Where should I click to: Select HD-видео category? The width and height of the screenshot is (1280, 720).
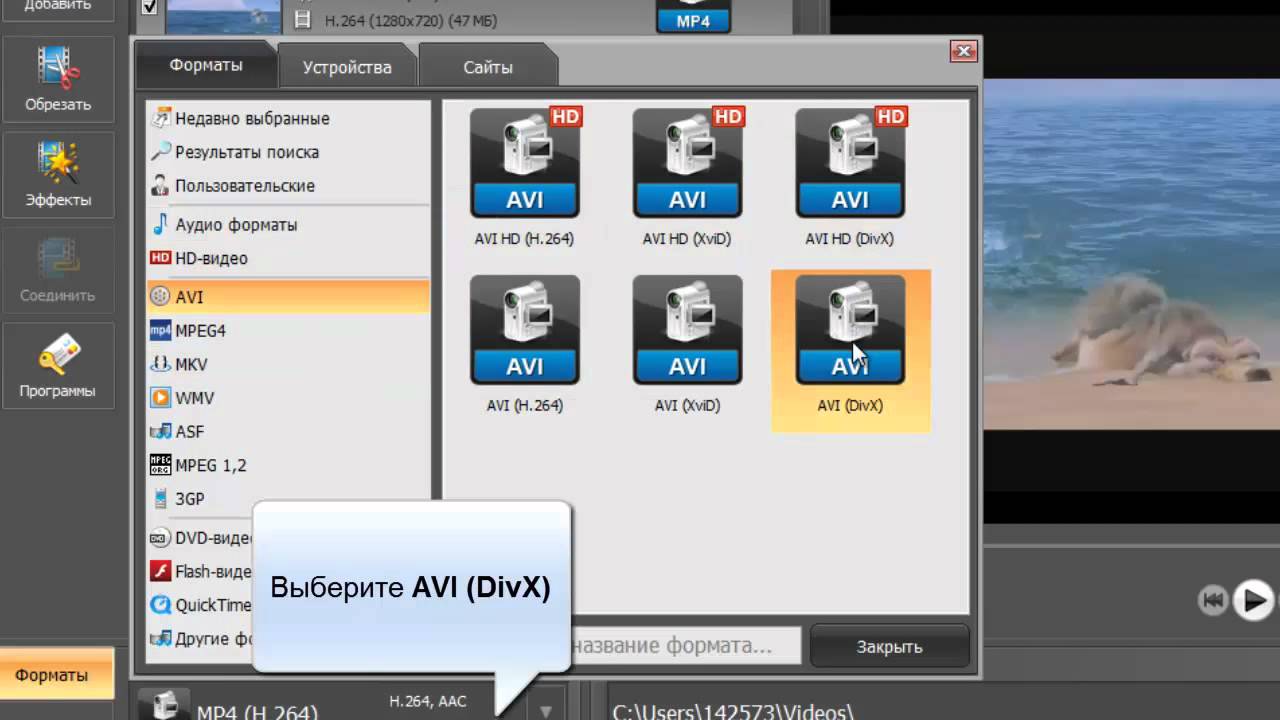tap(289, 258)
